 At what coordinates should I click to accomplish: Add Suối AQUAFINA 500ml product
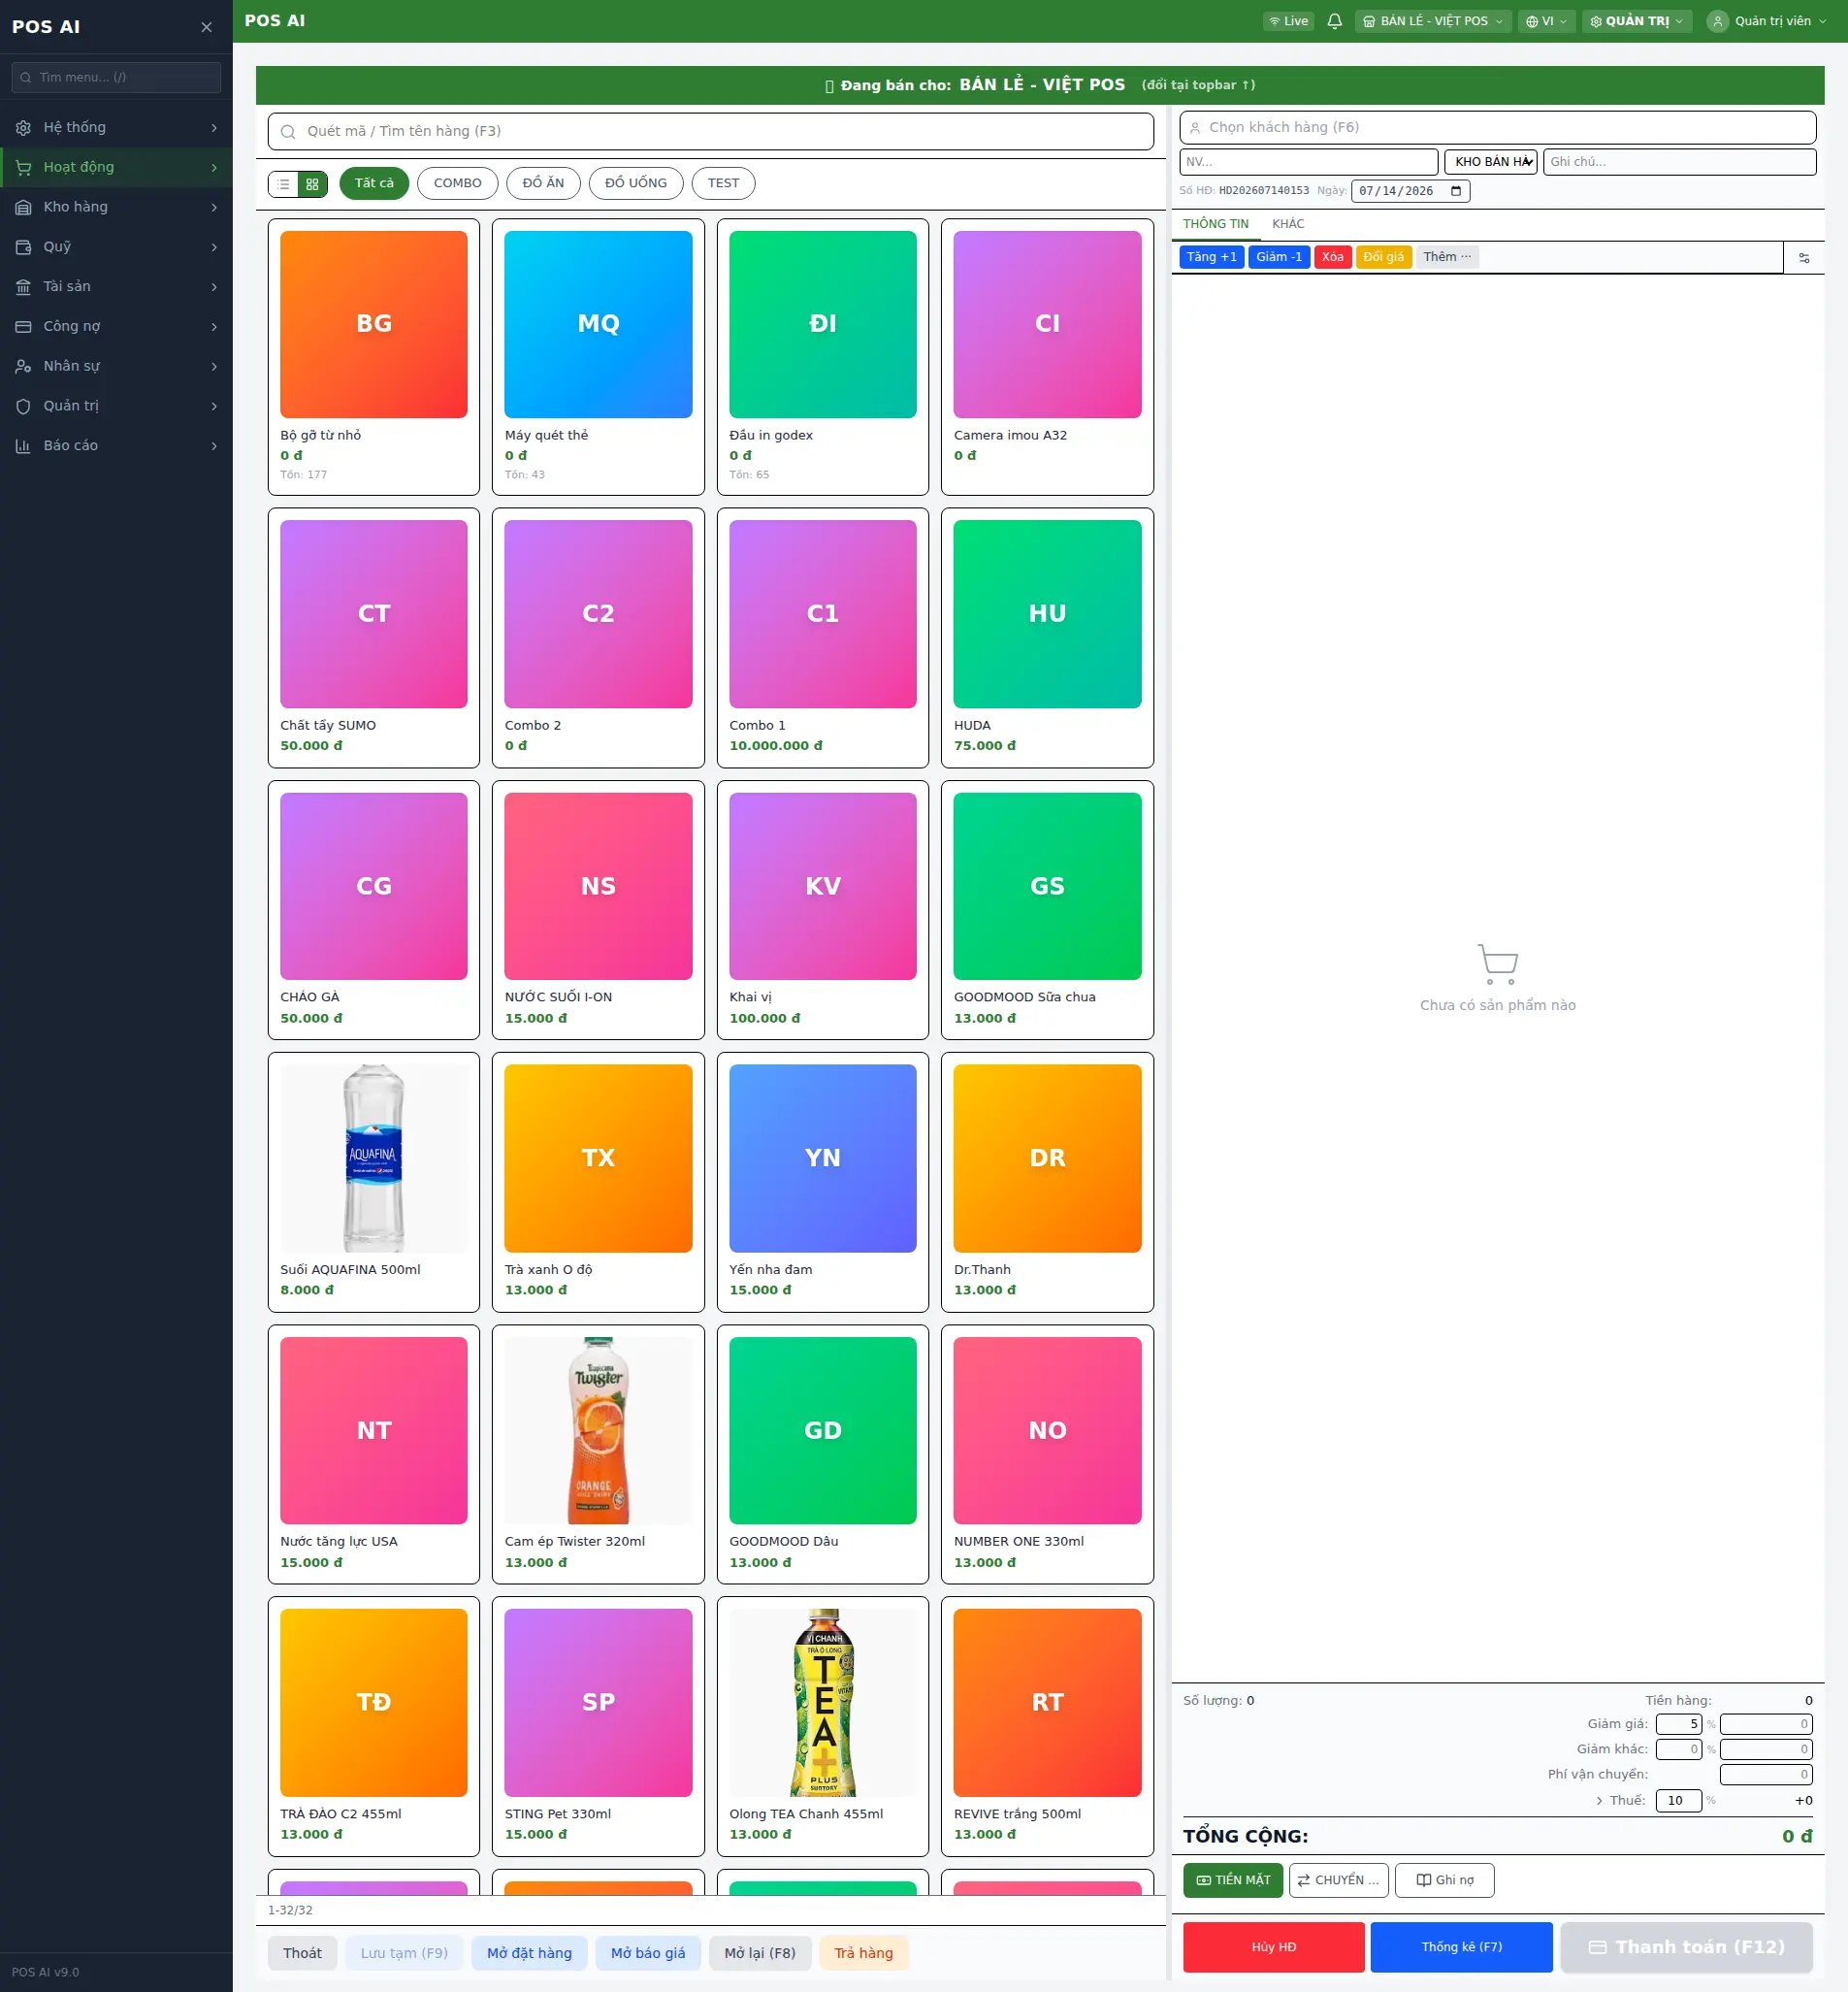click(x=374, y=1182)
